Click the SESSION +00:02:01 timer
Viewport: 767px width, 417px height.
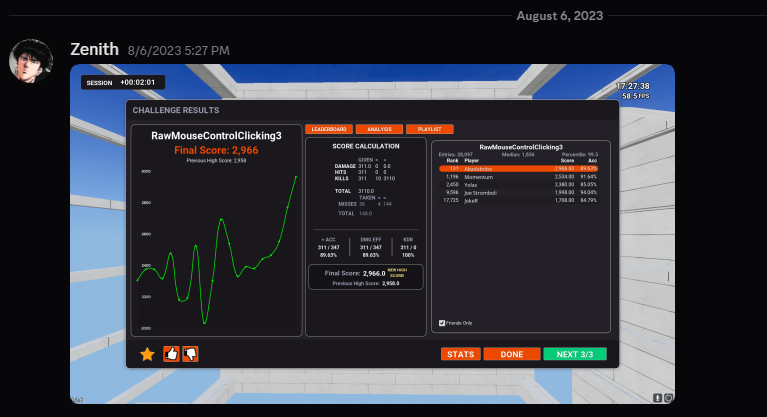point(123,82)
